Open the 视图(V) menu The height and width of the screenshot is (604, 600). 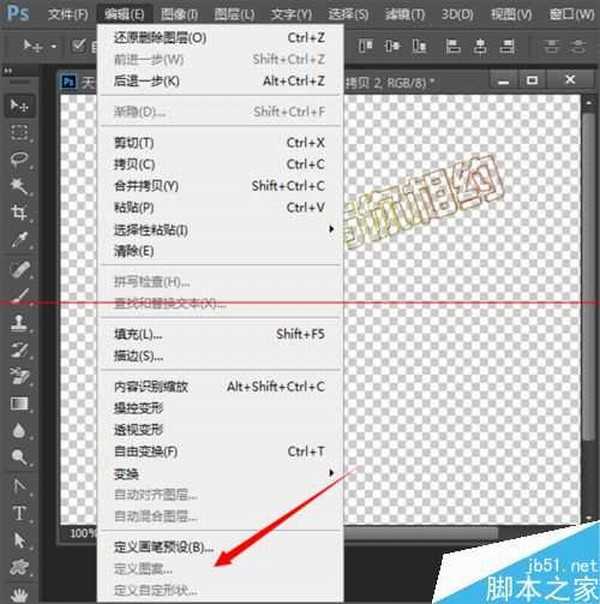point(511,15)
